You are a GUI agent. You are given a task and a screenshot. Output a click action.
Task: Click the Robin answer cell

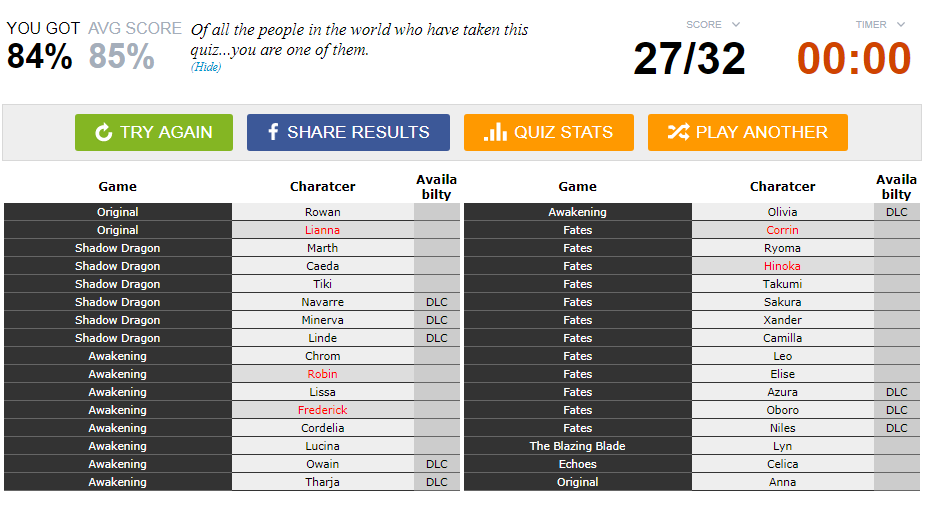(x=322, y=374)
